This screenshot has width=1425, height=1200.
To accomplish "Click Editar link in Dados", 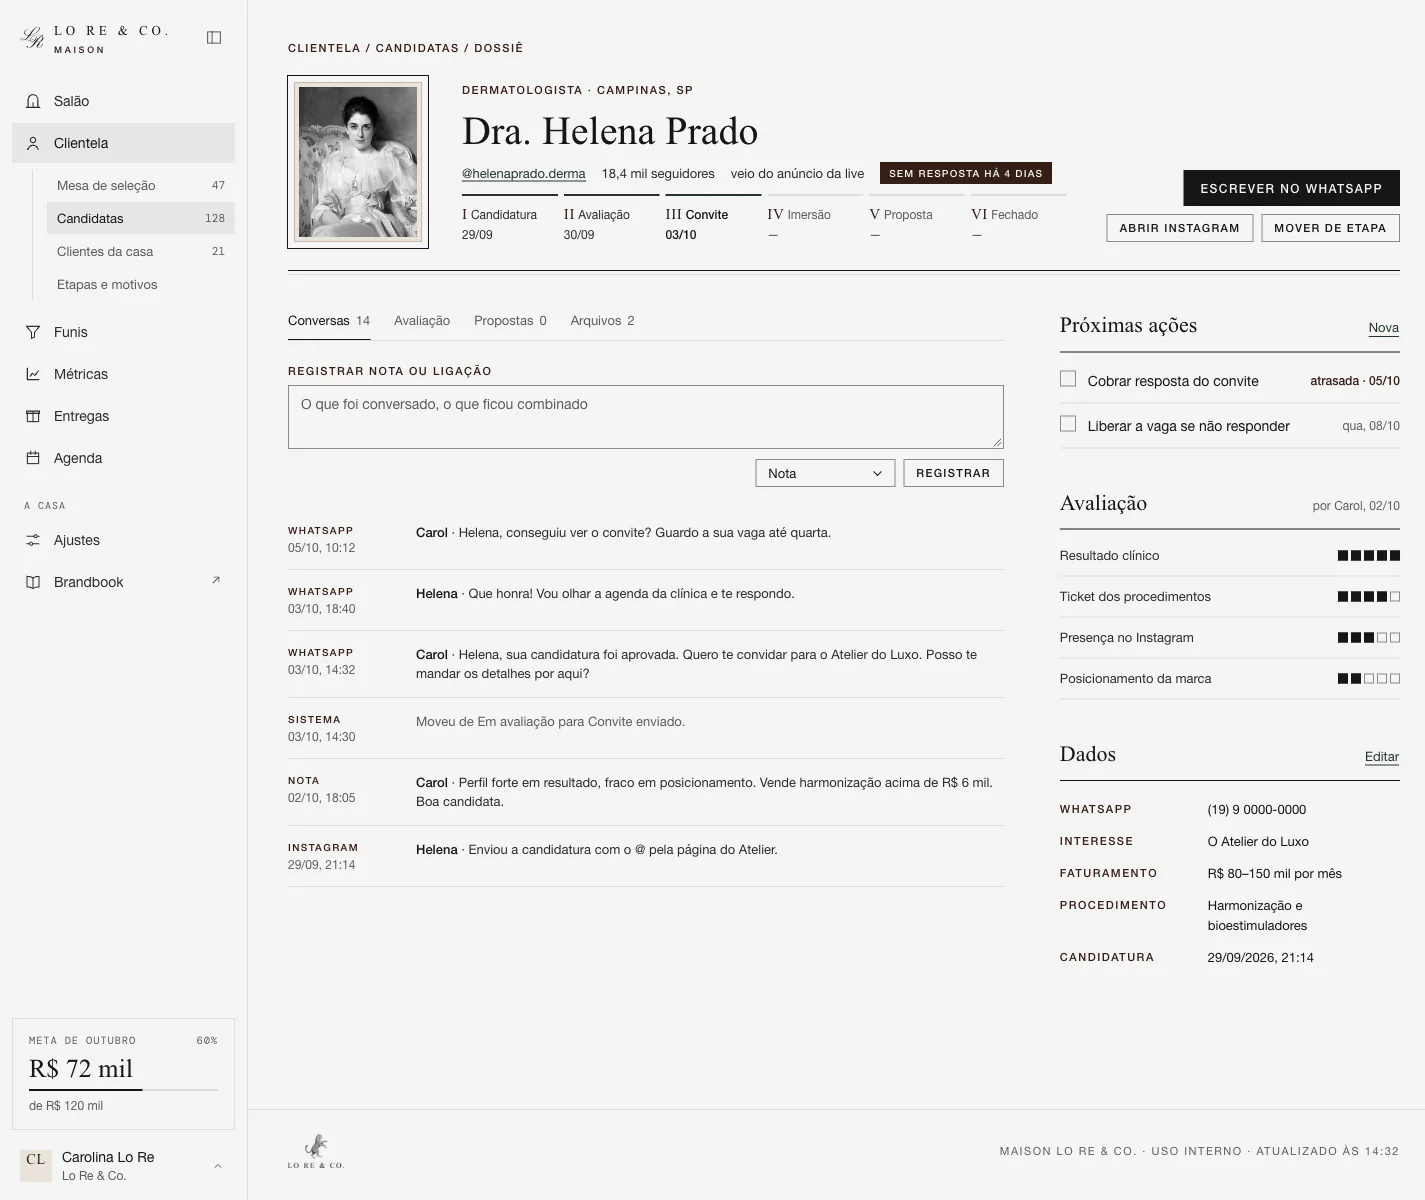I will [1382, 757].
